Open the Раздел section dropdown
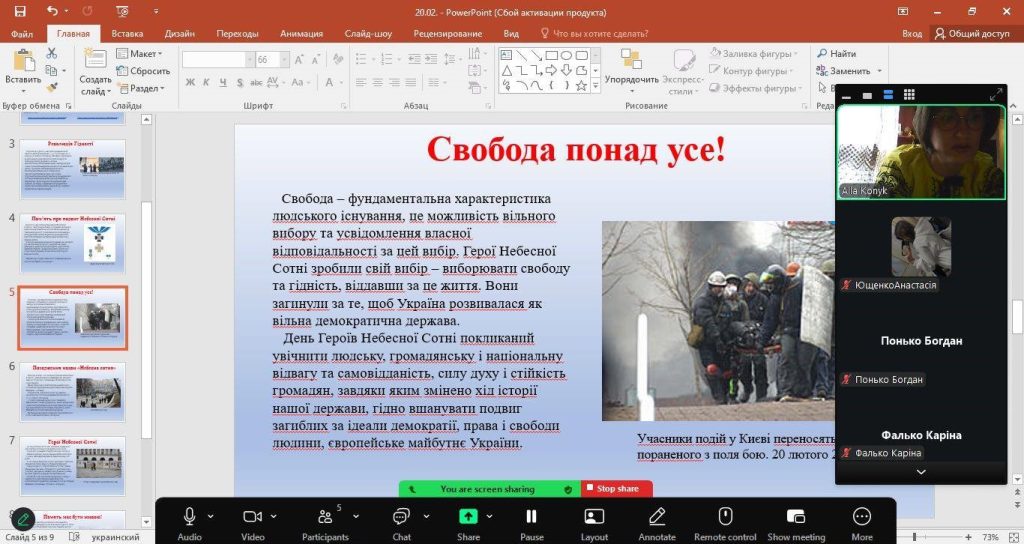 point(142,88)
